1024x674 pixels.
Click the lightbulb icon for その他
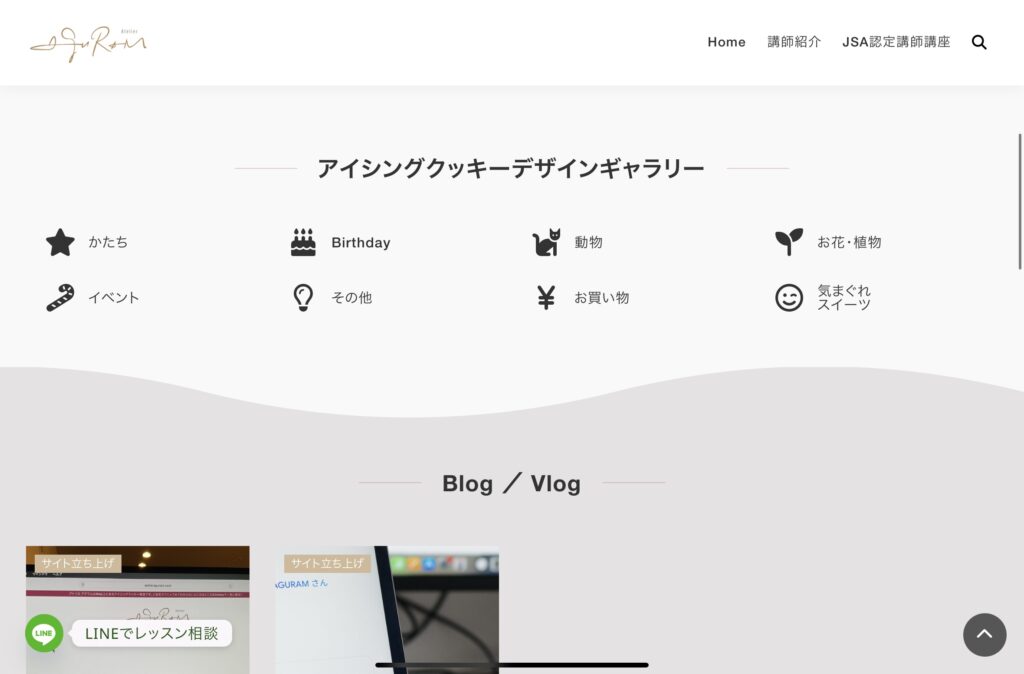coord(303,297)
